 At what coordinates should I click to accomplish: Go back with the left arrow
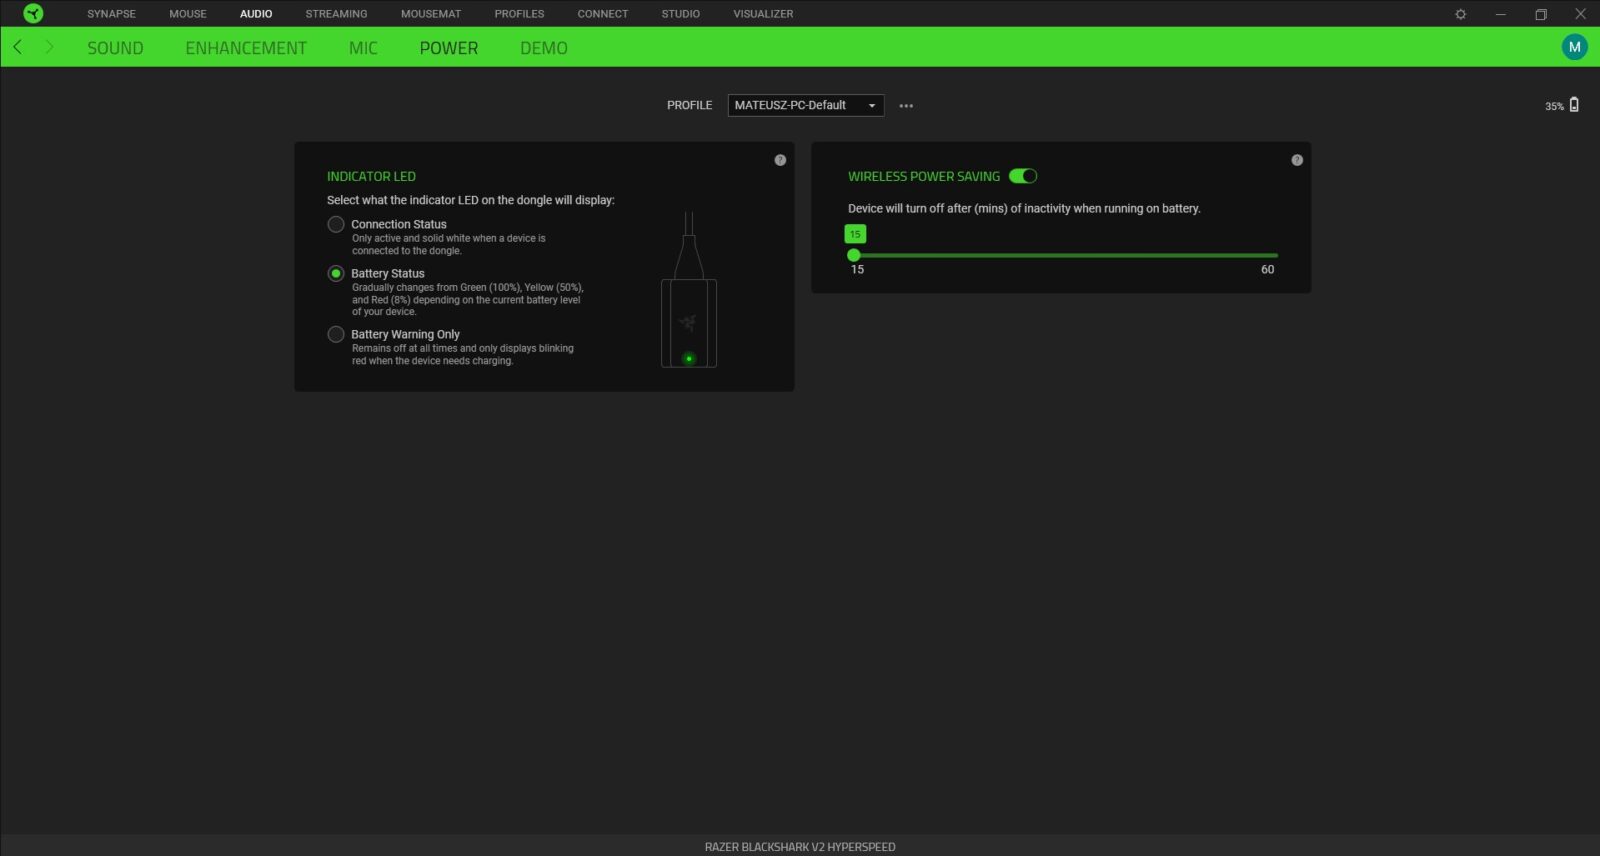pos(18,47)
